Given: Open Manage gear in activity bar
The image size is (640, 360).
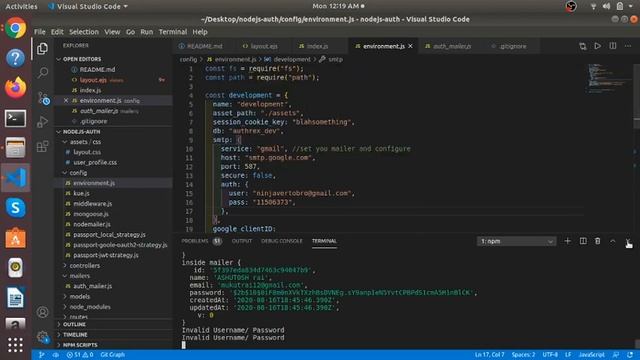Looking at the screenshot, I should [43, 337].
